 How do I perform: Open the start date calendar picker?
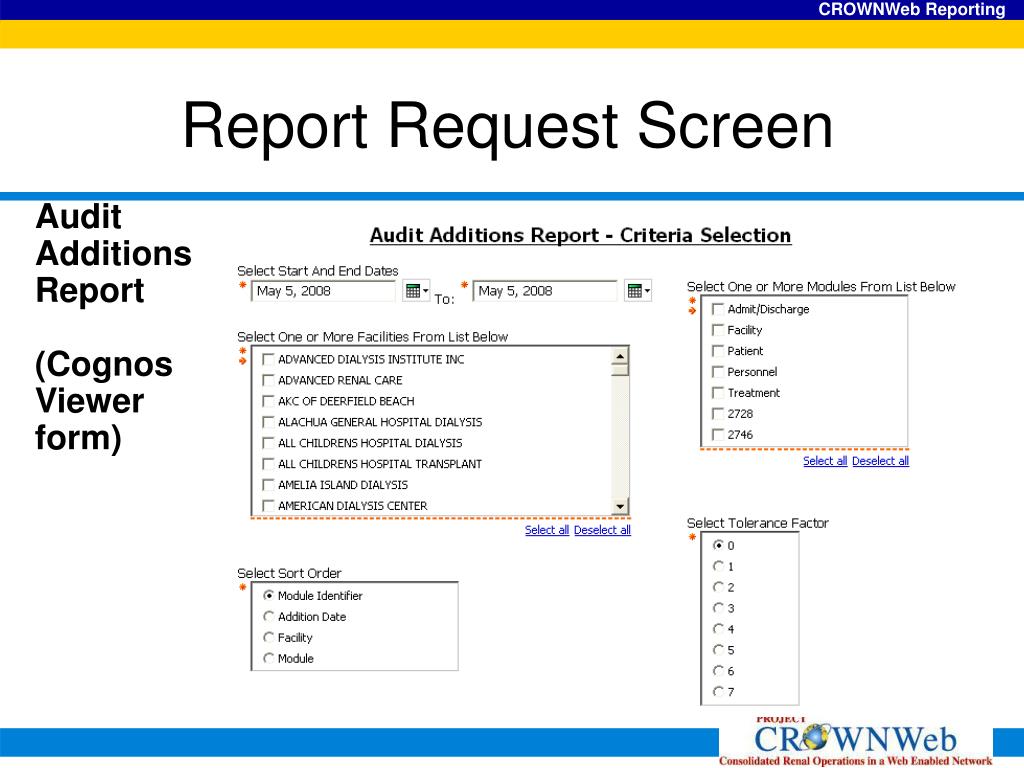(x=416, y=291)
